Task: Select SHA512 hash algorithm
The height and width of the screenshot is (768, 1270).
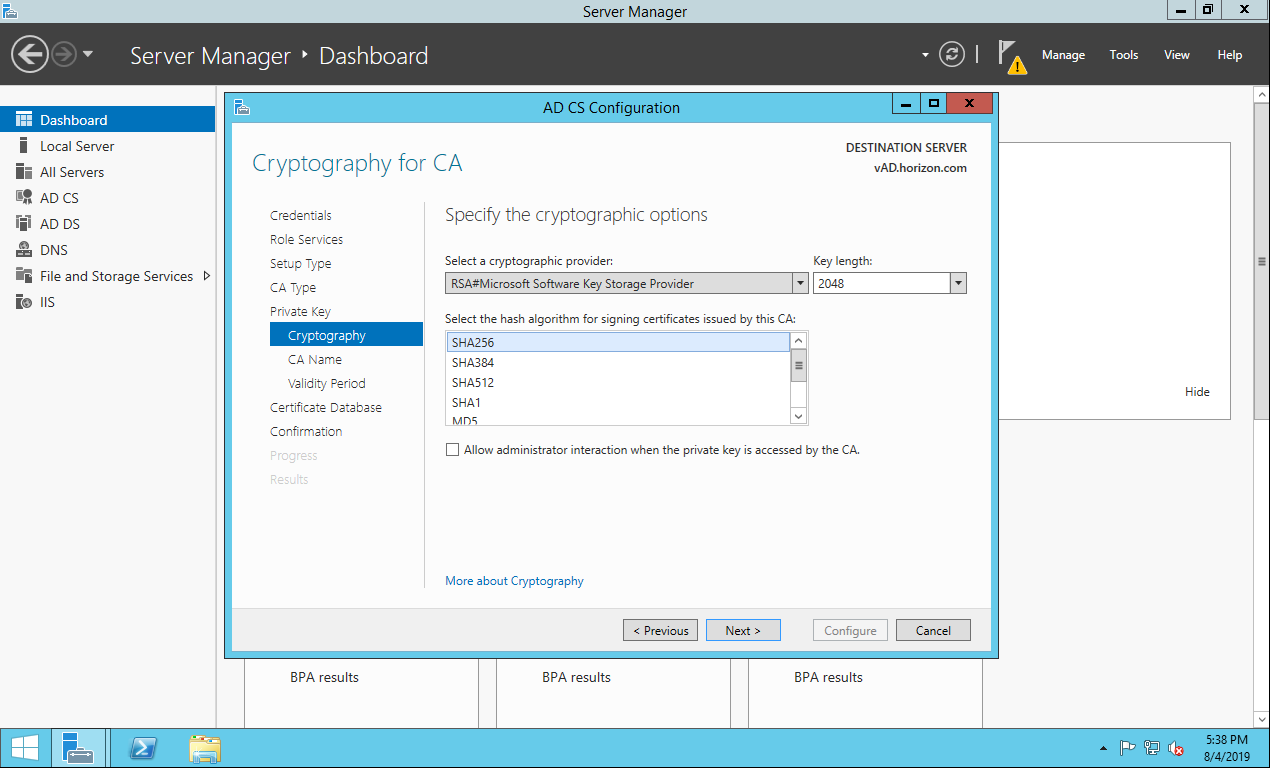Action: [x=473, y=383]
